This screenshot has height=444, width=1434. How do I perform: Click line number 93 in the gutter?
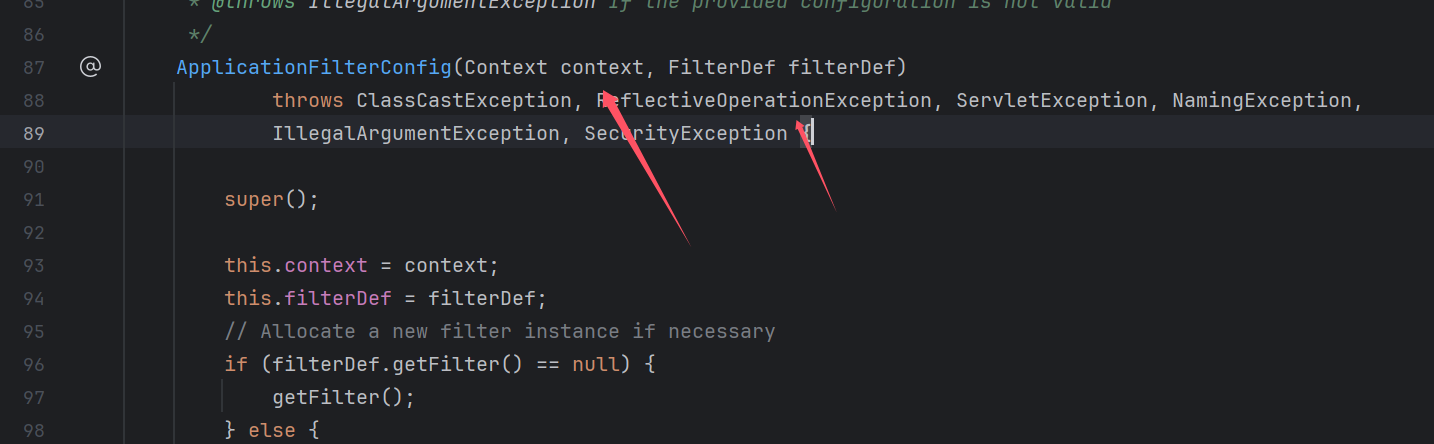[x=33, y=265]
